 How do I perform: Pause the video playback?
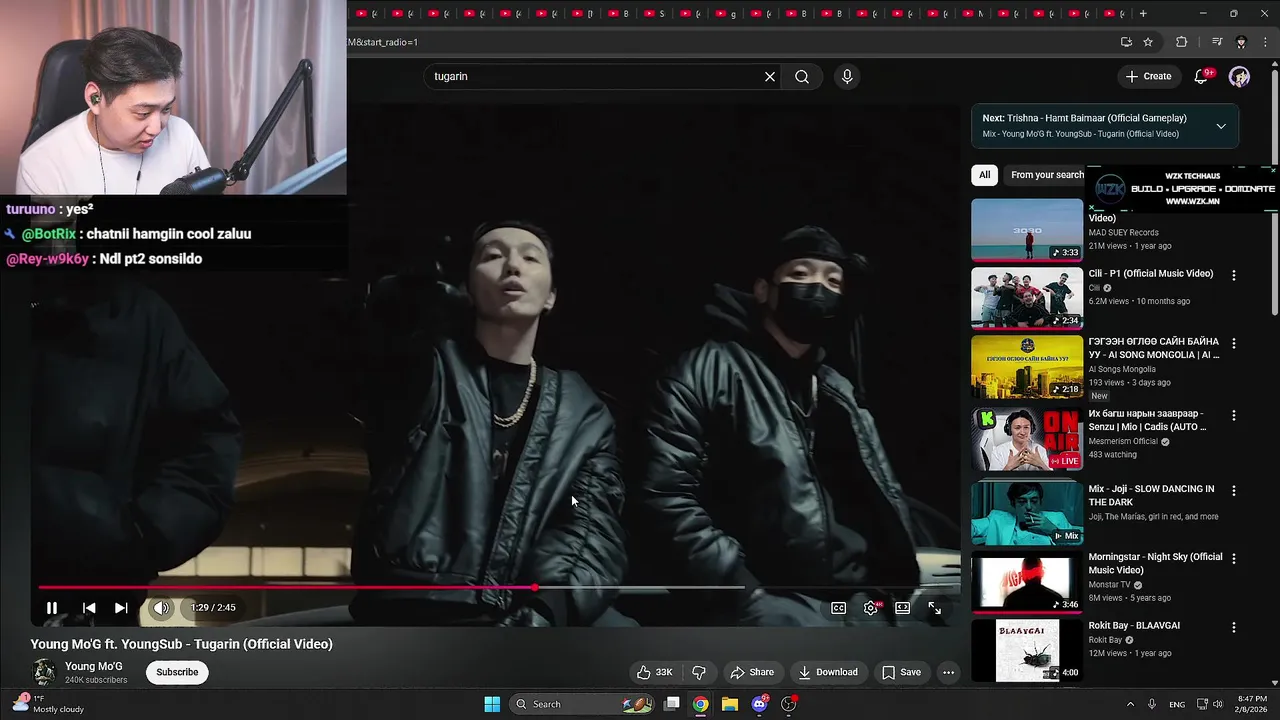(52, 608)
